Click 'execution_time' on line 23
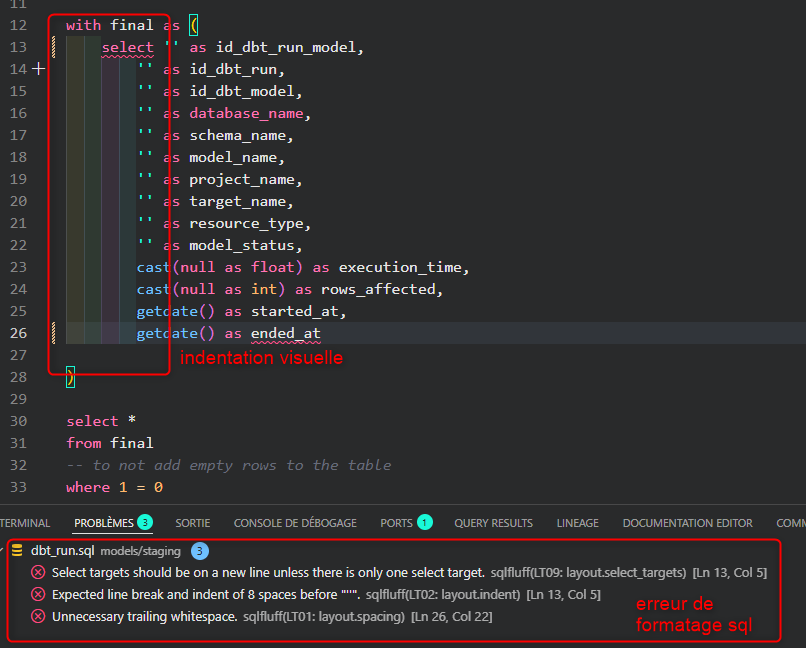Image resolution: width=806 pixels, height=648 pixels. (400, 267)
